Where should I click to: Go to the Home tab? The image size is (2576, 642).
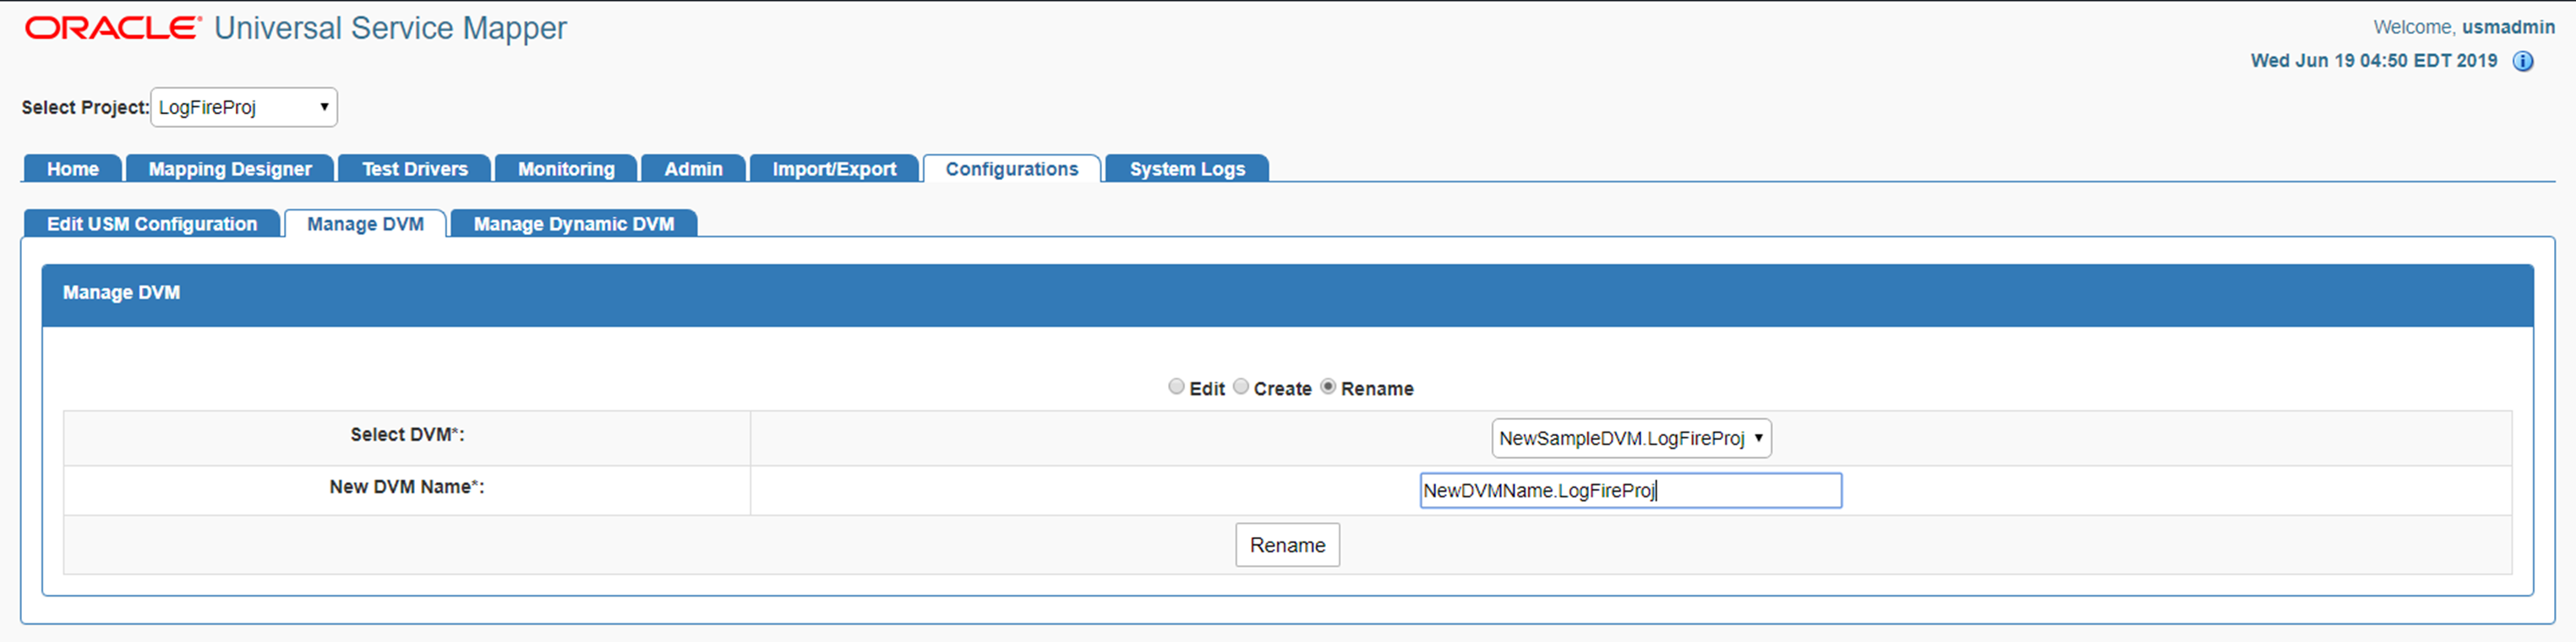click(73, 169)
